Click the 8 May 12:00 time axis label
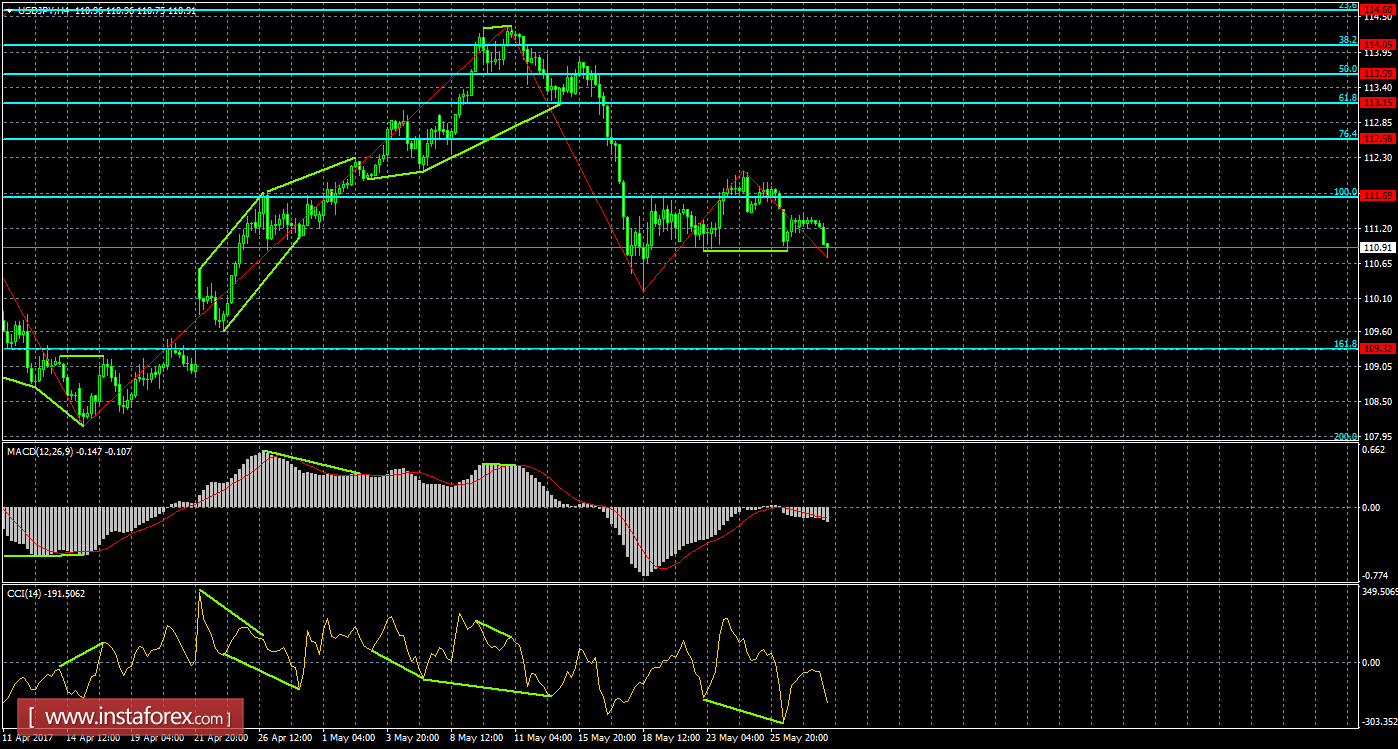The image size is (1398, 749). 478,738
